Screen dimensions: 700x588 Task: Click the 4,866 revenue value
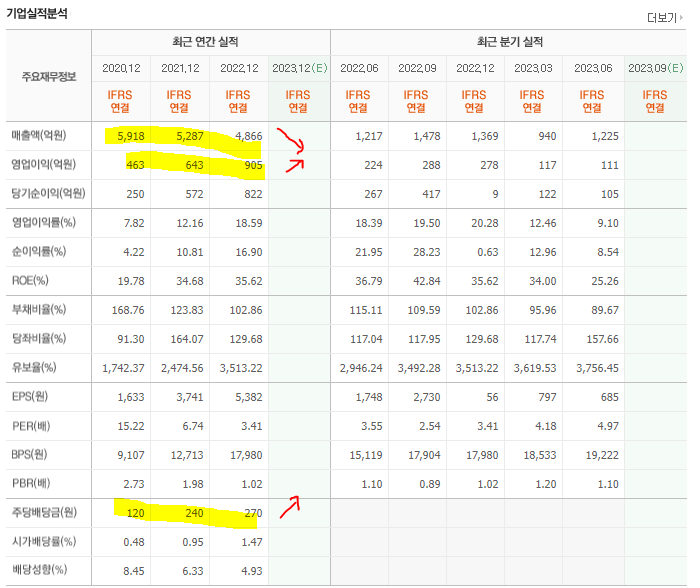(x=249, y=136)
